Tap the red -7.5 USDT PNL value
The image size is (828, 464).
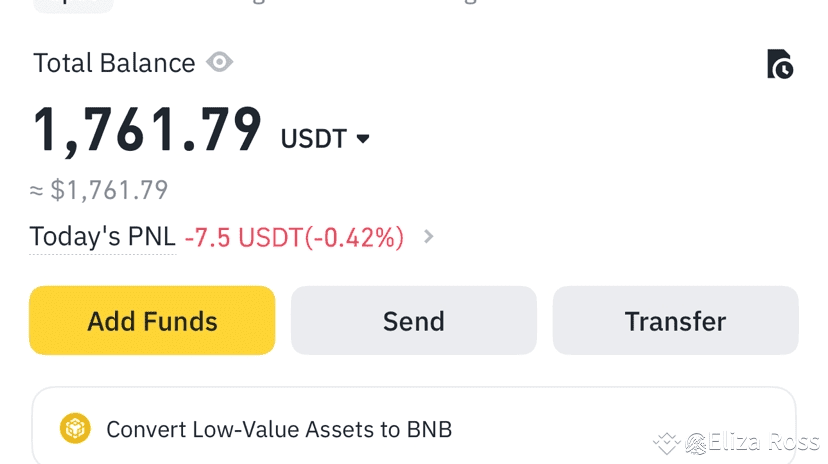coord(294,237)
